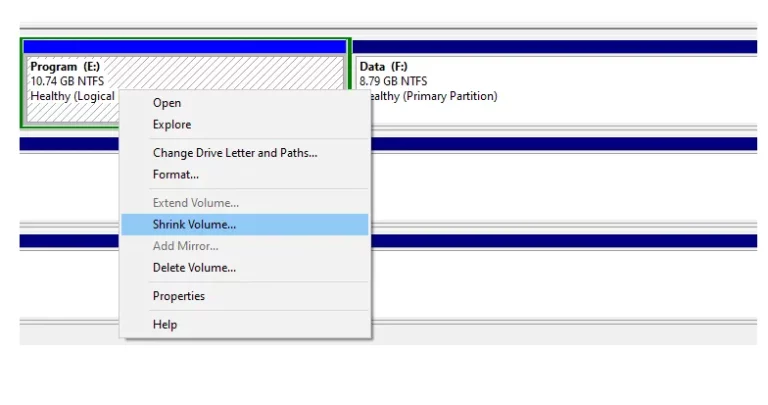Open the Program (E:) volume
Viewport: 768px width, 405px height.
click(x=244, y=103)
